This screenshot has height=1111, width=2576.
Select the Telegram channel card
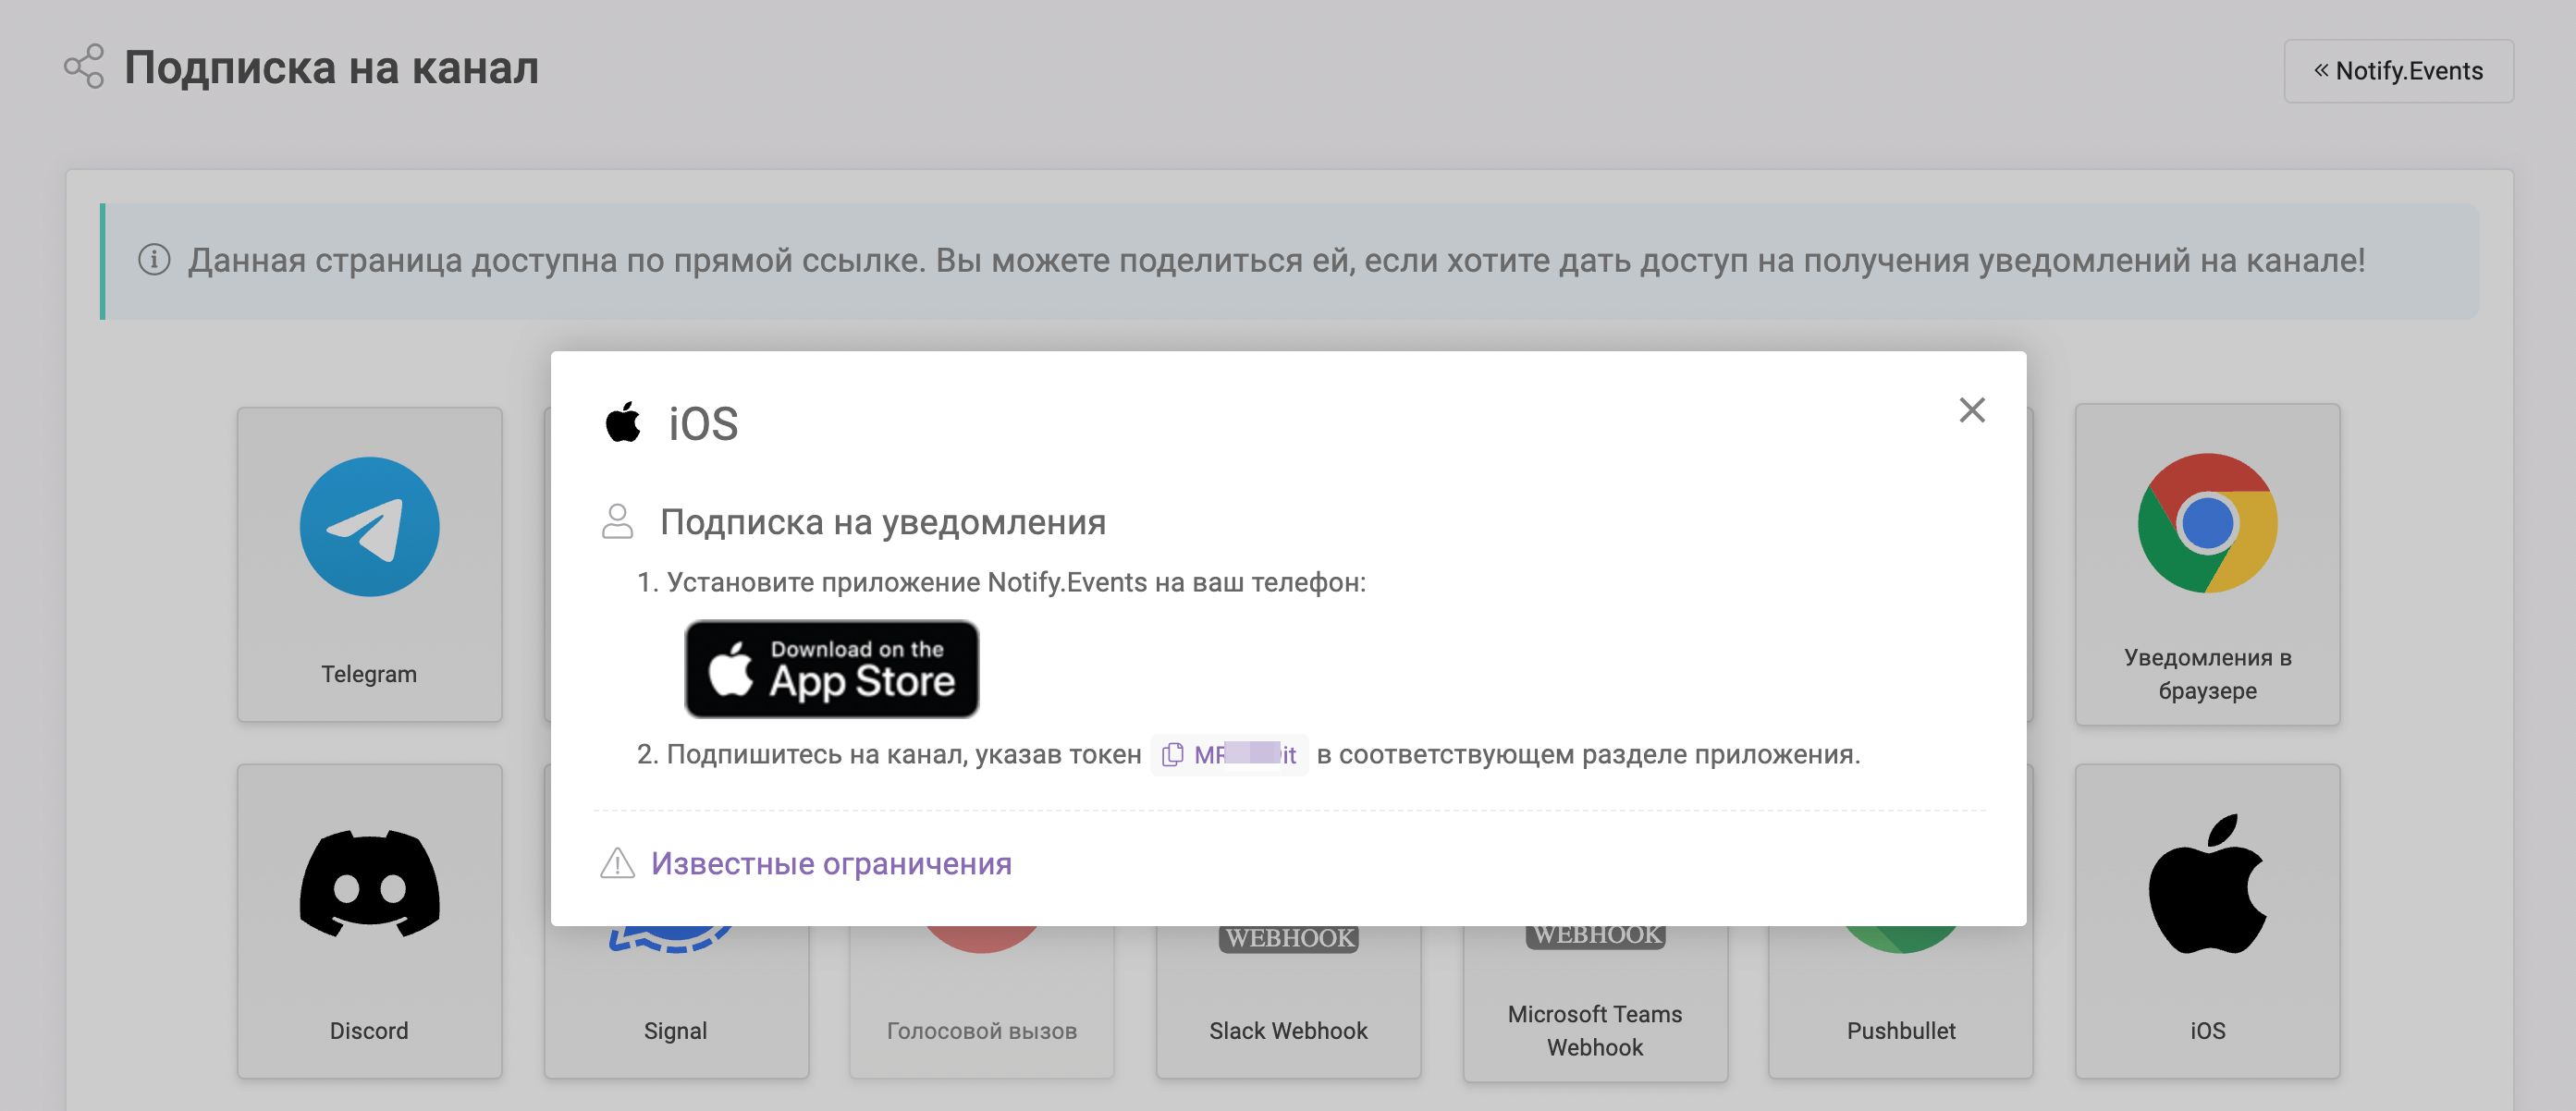369,564
